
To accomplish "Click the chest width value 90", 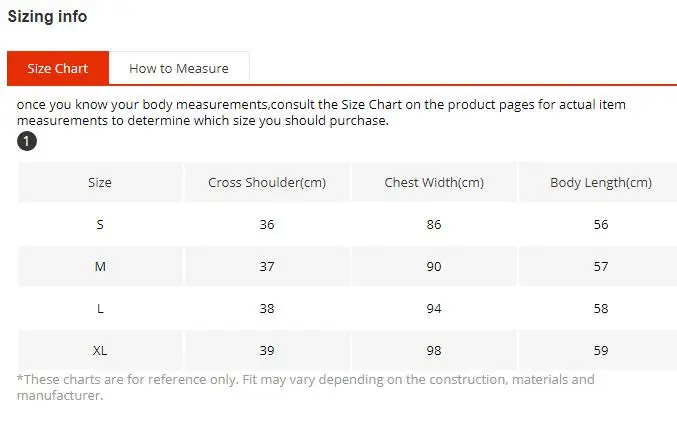I will [434, 267].
